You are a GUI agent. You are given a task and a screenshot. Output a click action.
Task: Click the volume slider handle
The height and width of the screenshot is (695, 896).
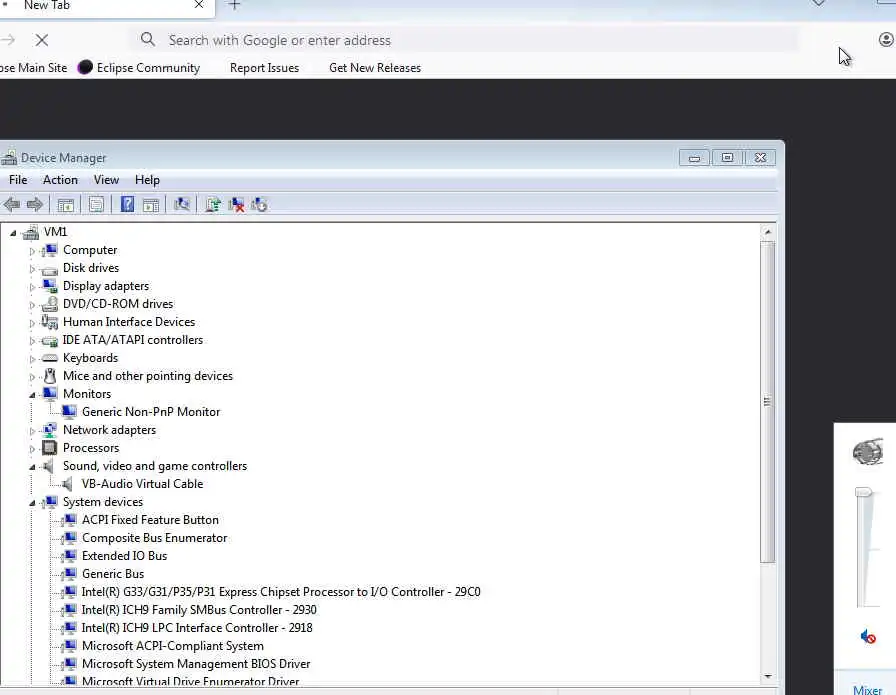coord(863,492)
